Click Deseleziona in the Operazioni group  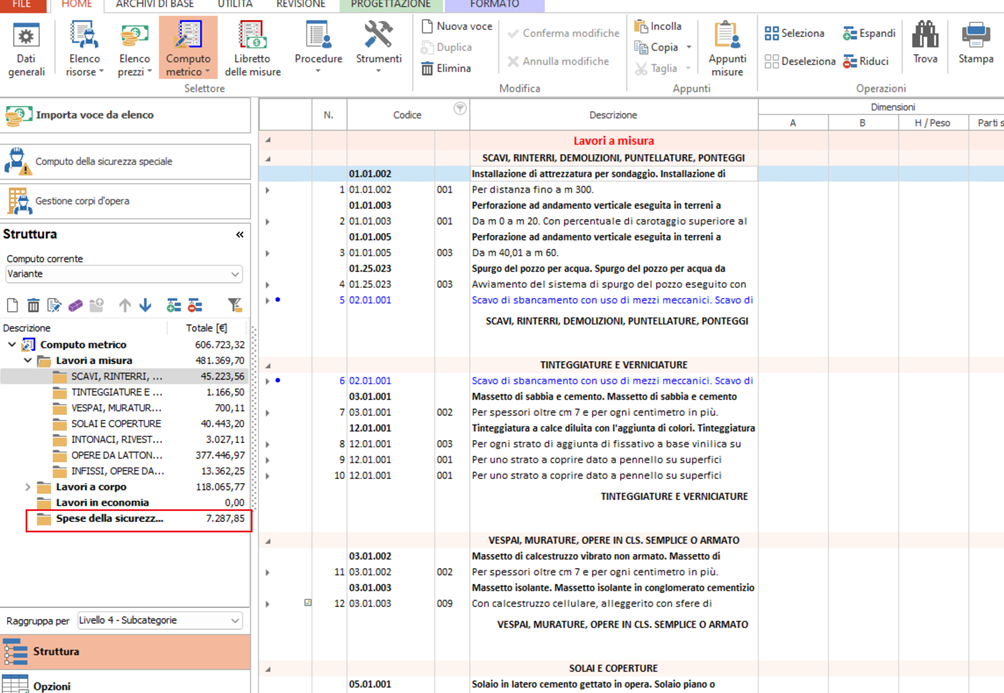tap(800, 61)
